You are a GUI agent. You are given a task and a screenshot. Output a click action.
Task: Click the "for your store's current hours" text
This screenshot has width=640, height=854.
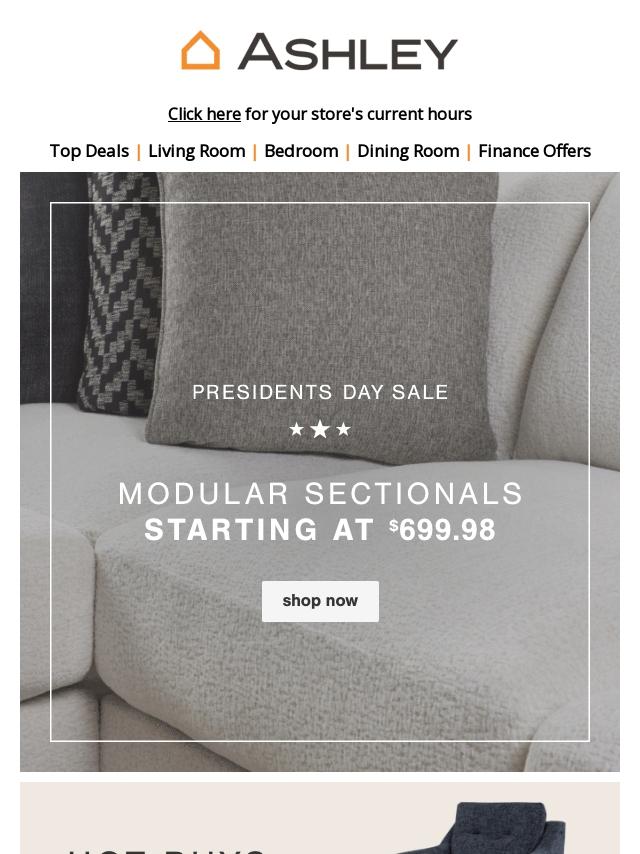358,114
